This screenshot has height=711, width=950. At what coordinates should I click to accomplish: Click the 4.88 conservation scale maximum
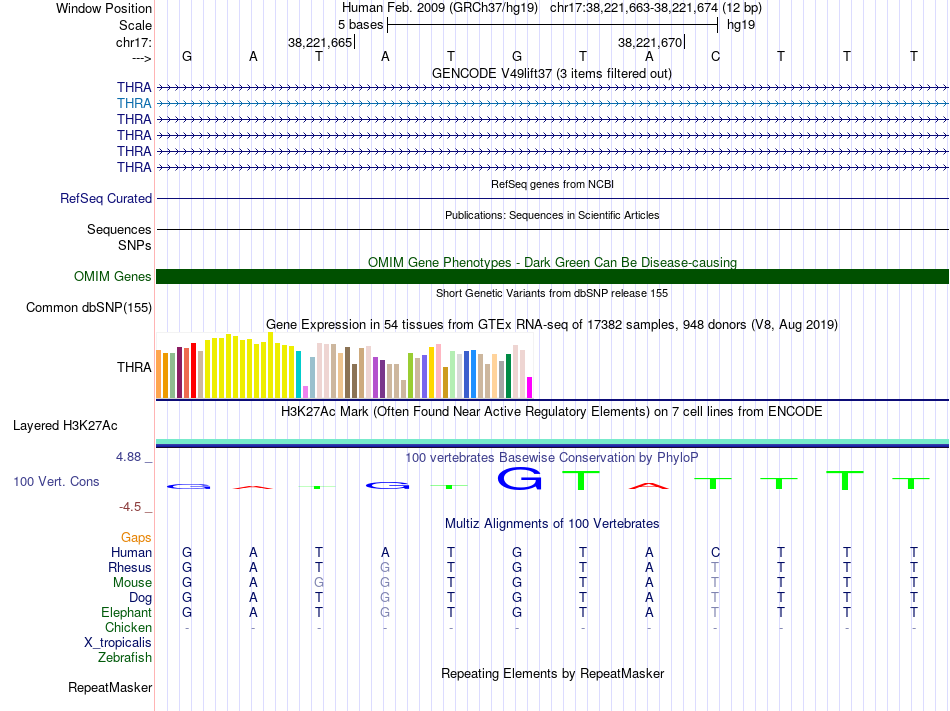tap(128, 457)
